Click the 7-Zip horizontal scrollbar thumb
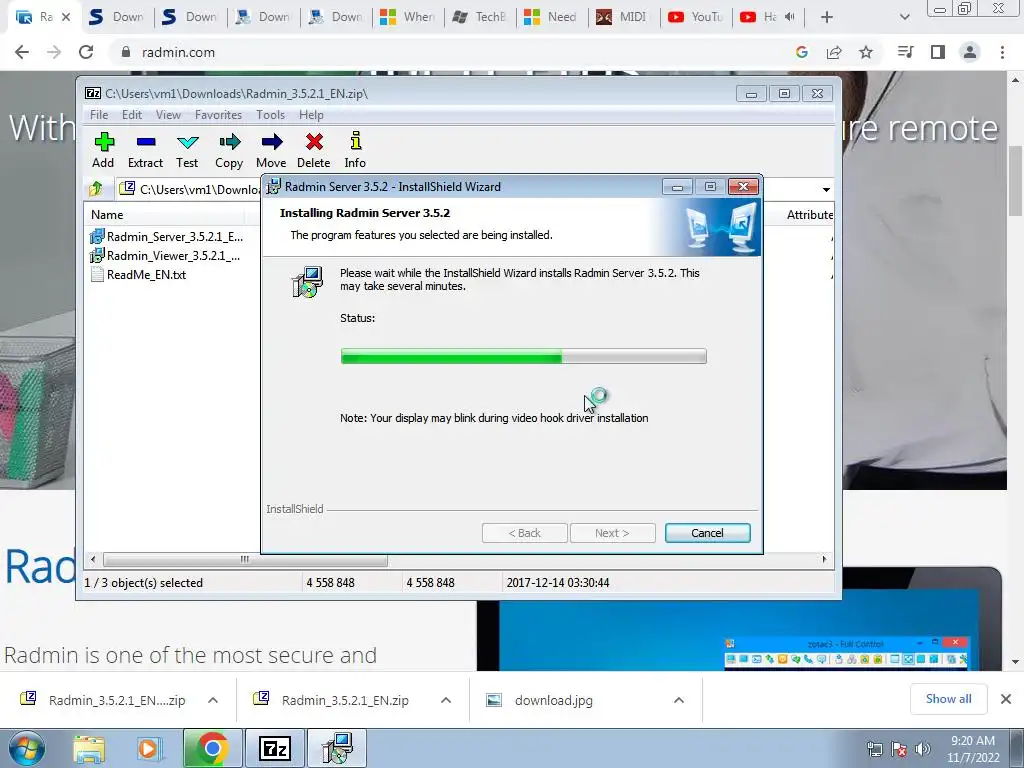This screenshot has height=768, width=1024. click(245, 560)
